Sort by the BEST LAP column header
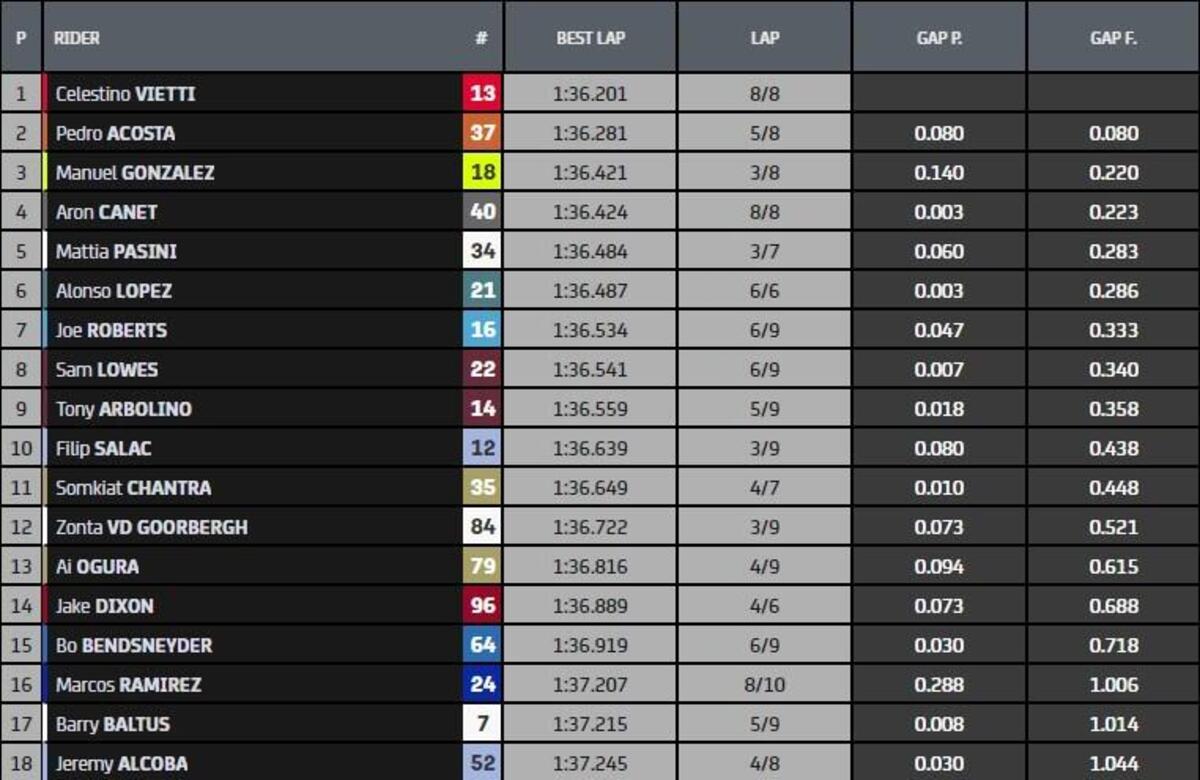Viewport: 1200px width, 780px height. coord(590,38)
